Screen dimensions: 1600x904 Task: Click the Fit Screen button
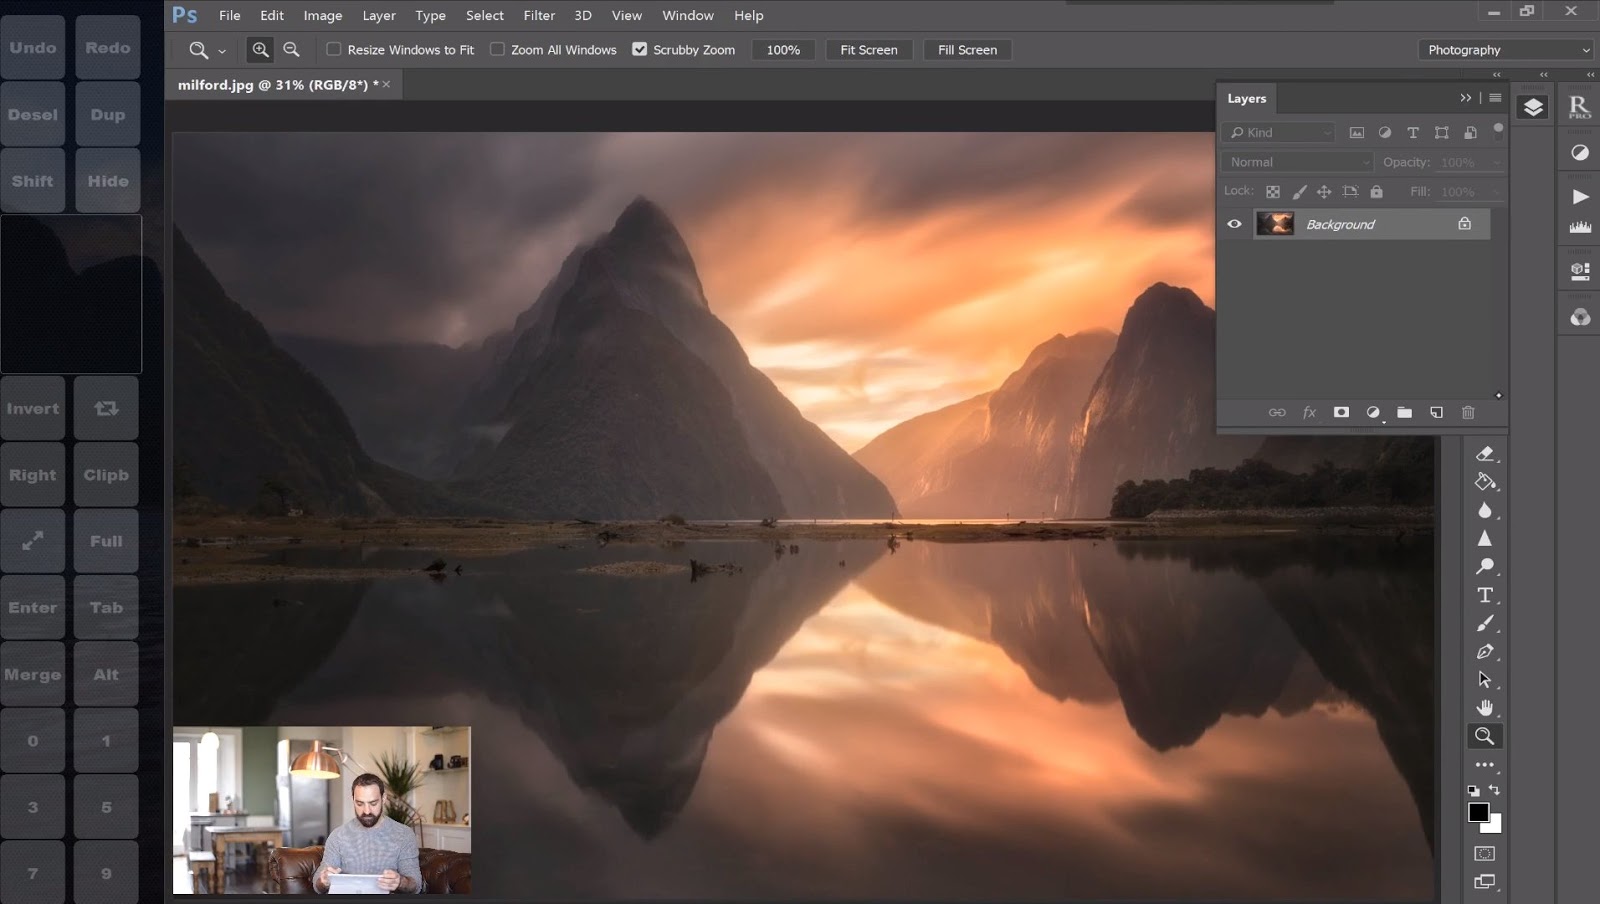click(868, 49)
